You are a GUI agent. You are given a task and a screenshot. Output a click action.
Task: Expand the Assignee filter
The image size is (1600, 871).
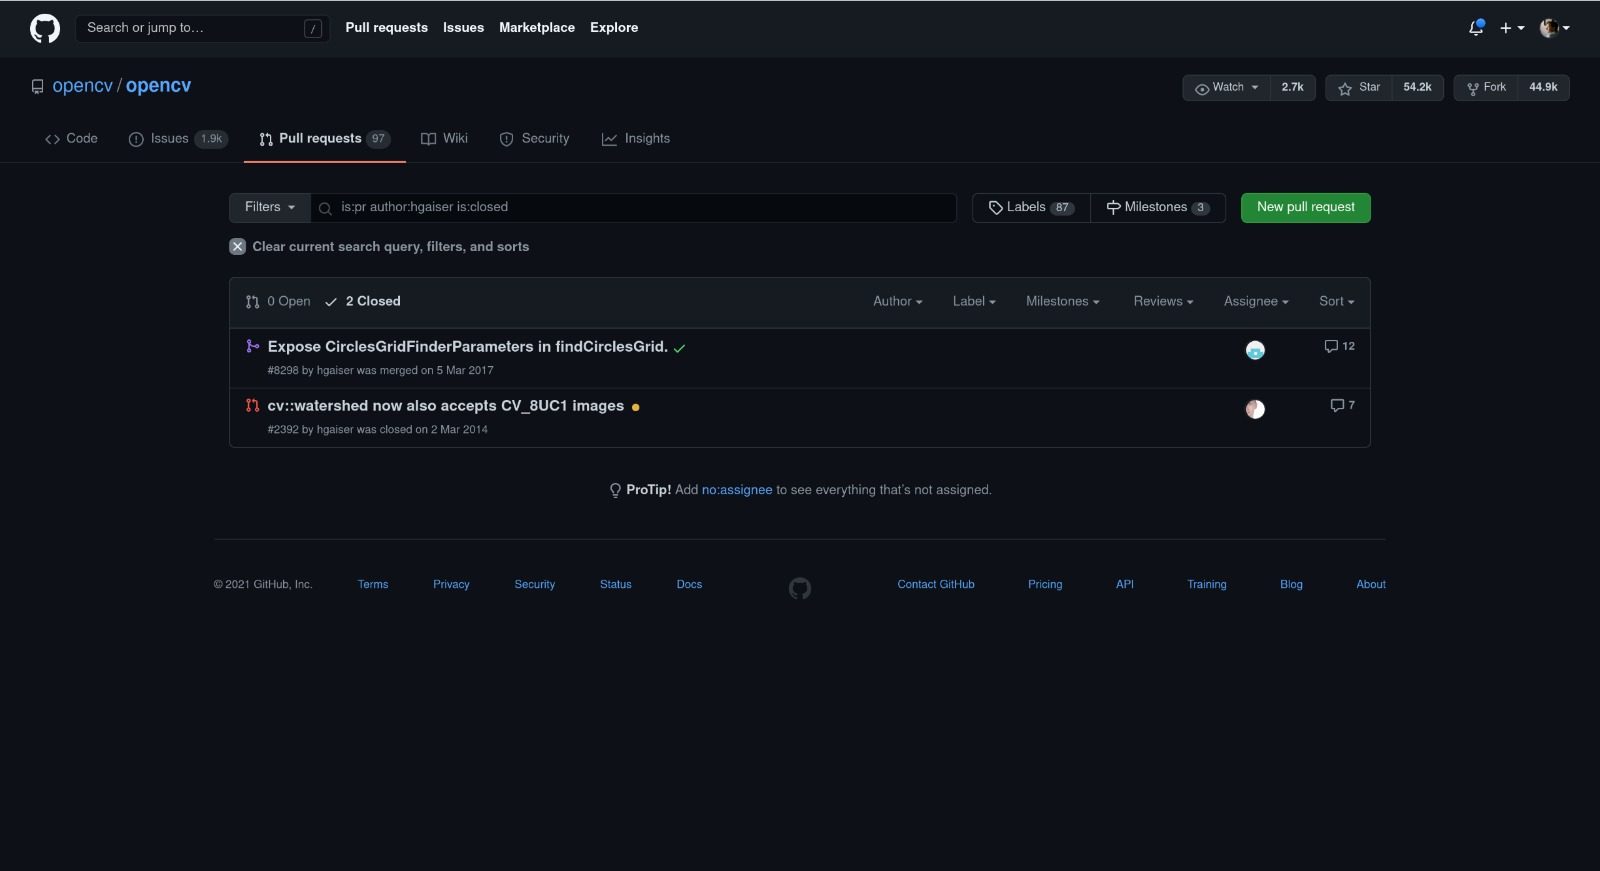pos(1256,301)
